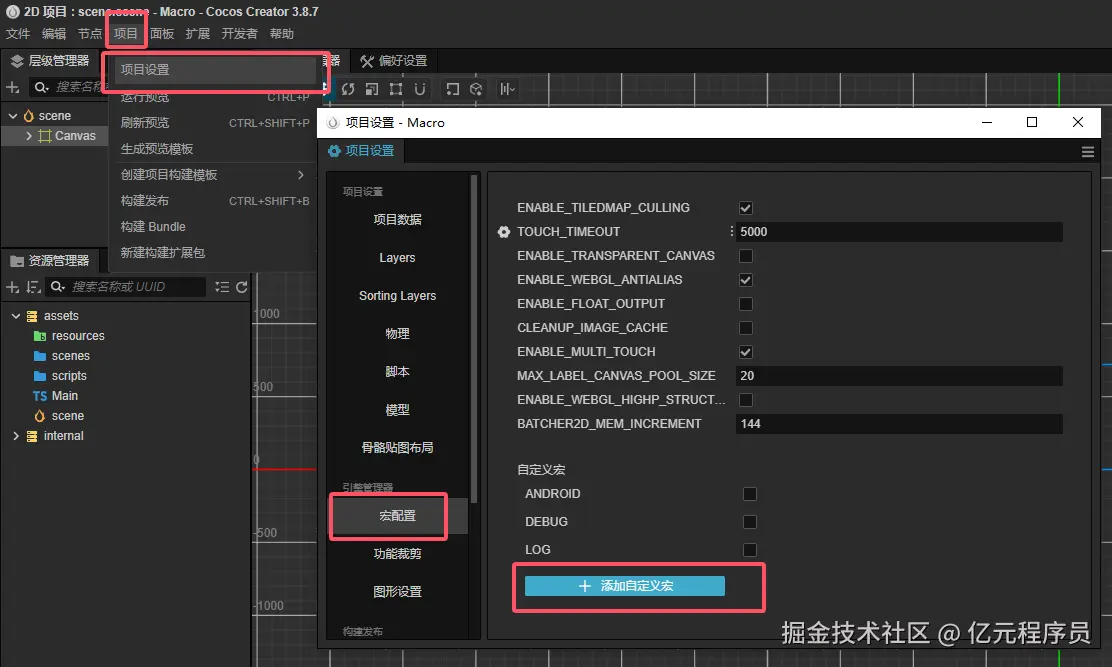Viewport: 1112px width, 667px height.
Task: Click the Canvas node icon
Action: [x=45, y=136]
